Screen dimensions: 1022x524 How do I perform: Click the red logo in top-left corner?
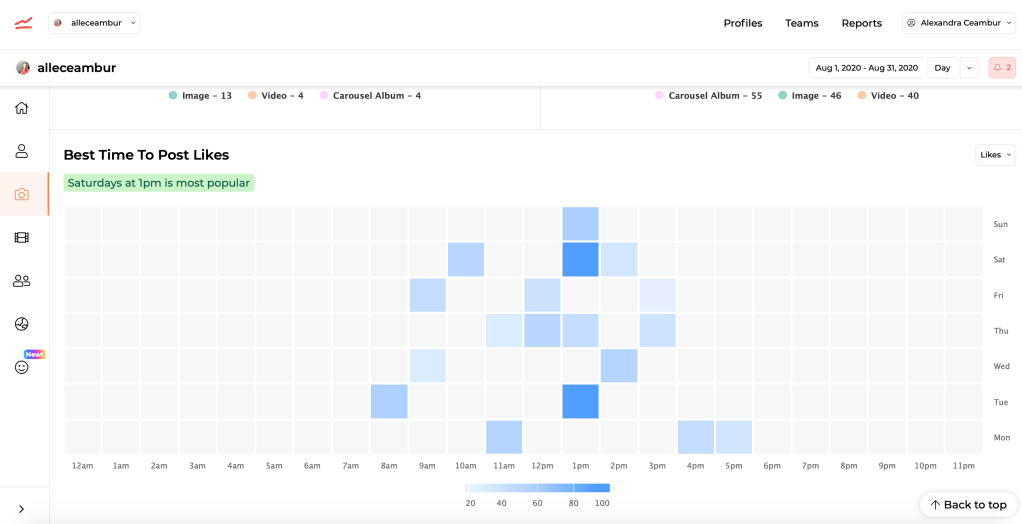[x=23, y=23]
